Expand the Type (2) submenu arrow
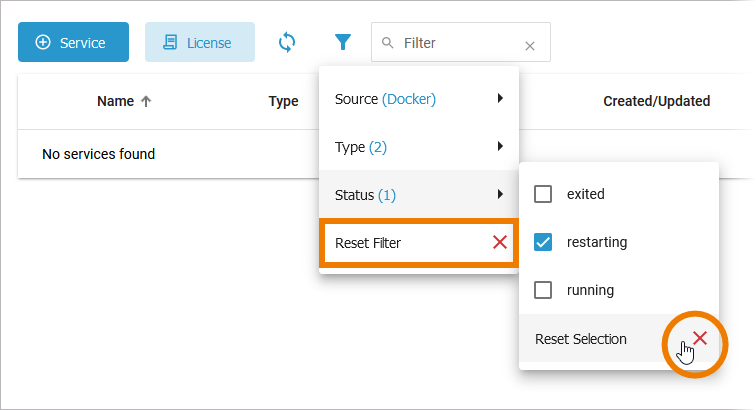This screenshot has width=756, height=410. click(499, 146)
